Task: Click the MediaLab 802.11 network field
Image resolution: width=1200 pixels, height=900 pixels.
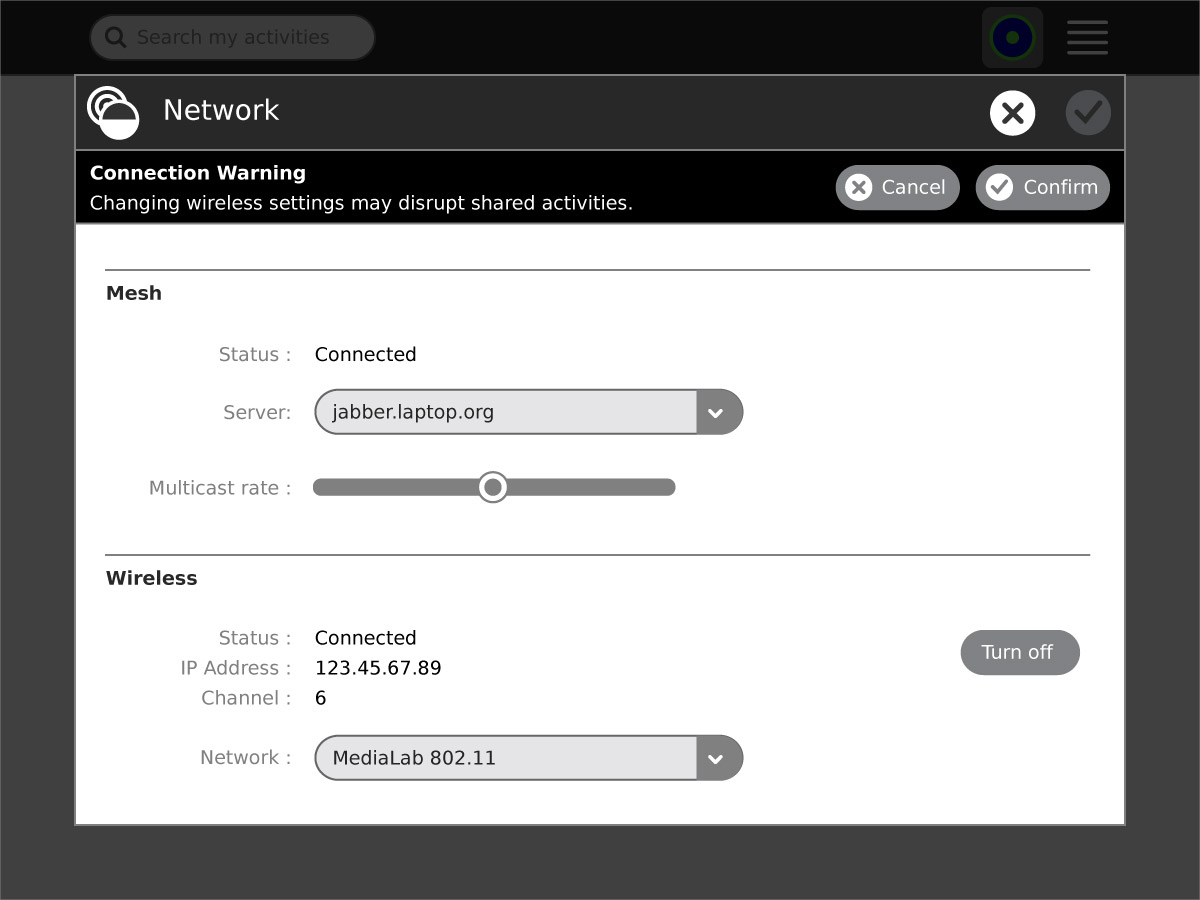Action: 505,758
